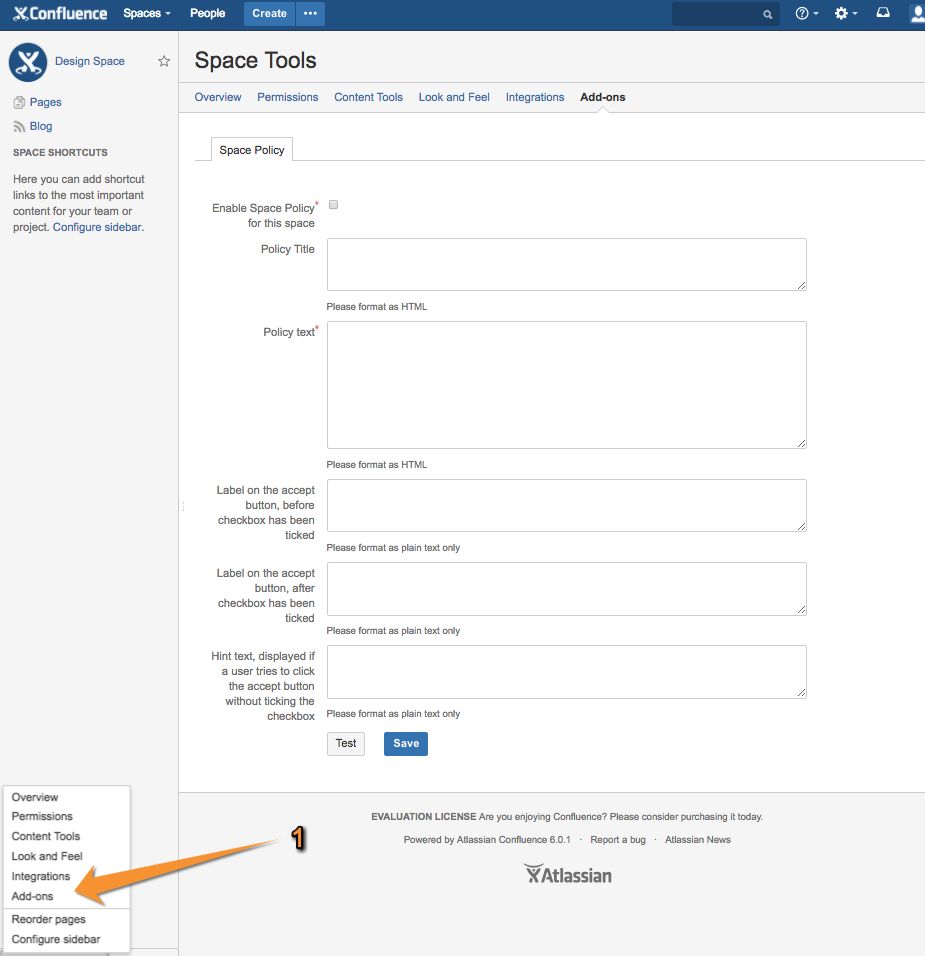The image size is (925, 956).
Task: Star the Design Space as favorite
Action: pyautogui.click(x=164, y=62)
